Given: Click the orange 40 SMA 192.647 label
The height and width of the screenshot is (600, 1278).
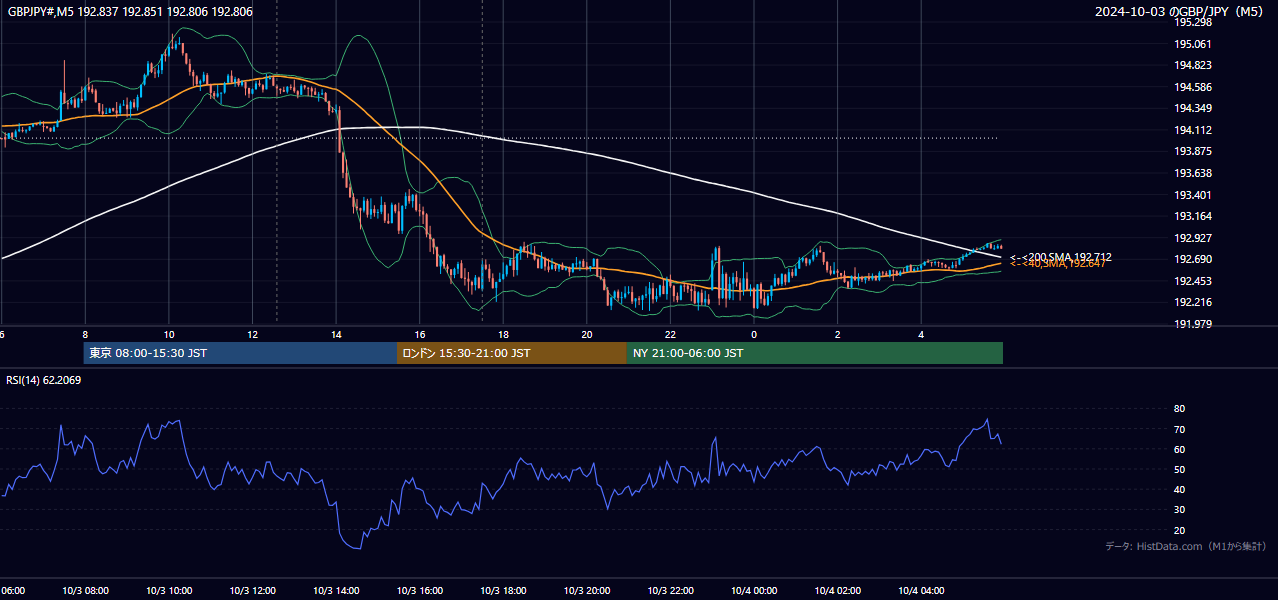Looking at the screenshot, I should tap(1058, 264).
